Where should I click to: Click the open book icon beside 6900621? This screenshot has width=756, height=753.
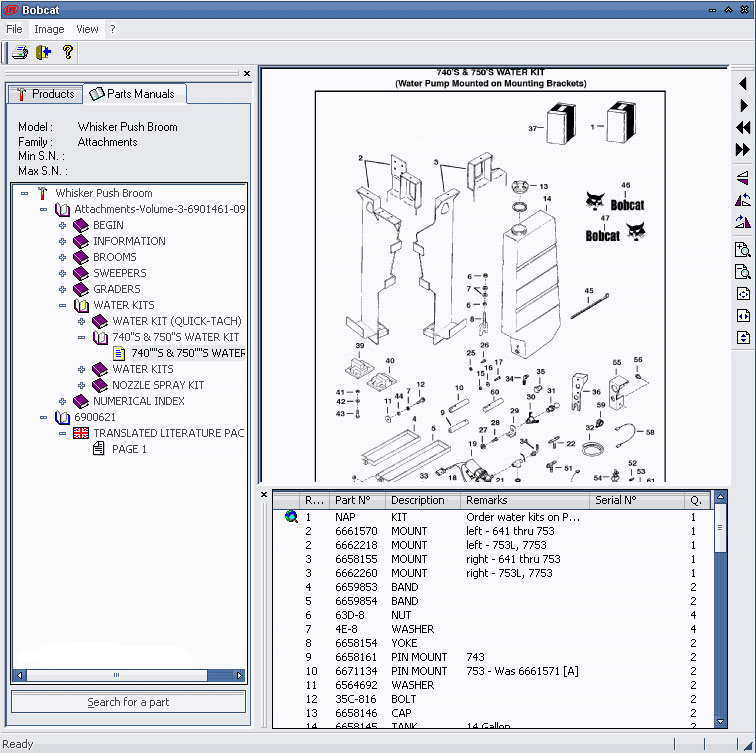point(62,417)
